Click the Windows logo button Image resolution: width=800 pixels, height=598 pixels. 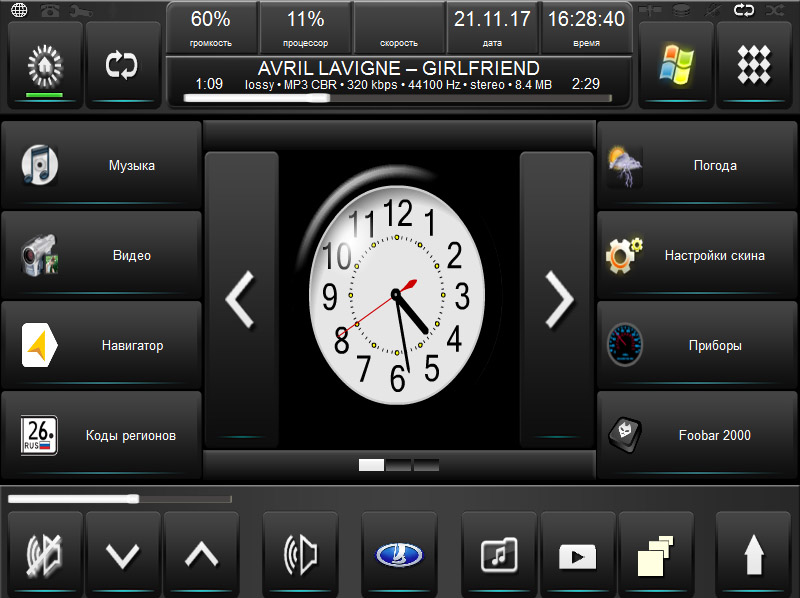675,65
